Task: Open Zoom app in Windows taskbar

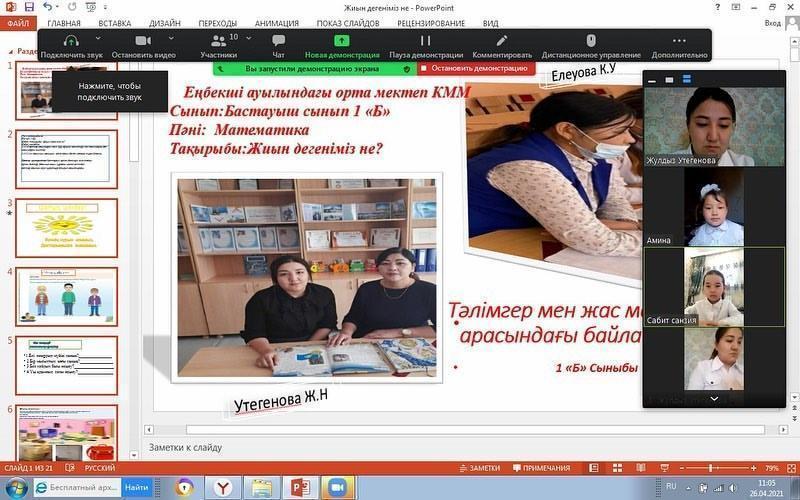Action: 337,487
